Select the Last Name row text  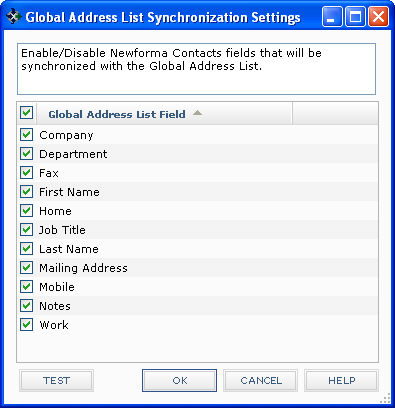(x=69, y=249)
